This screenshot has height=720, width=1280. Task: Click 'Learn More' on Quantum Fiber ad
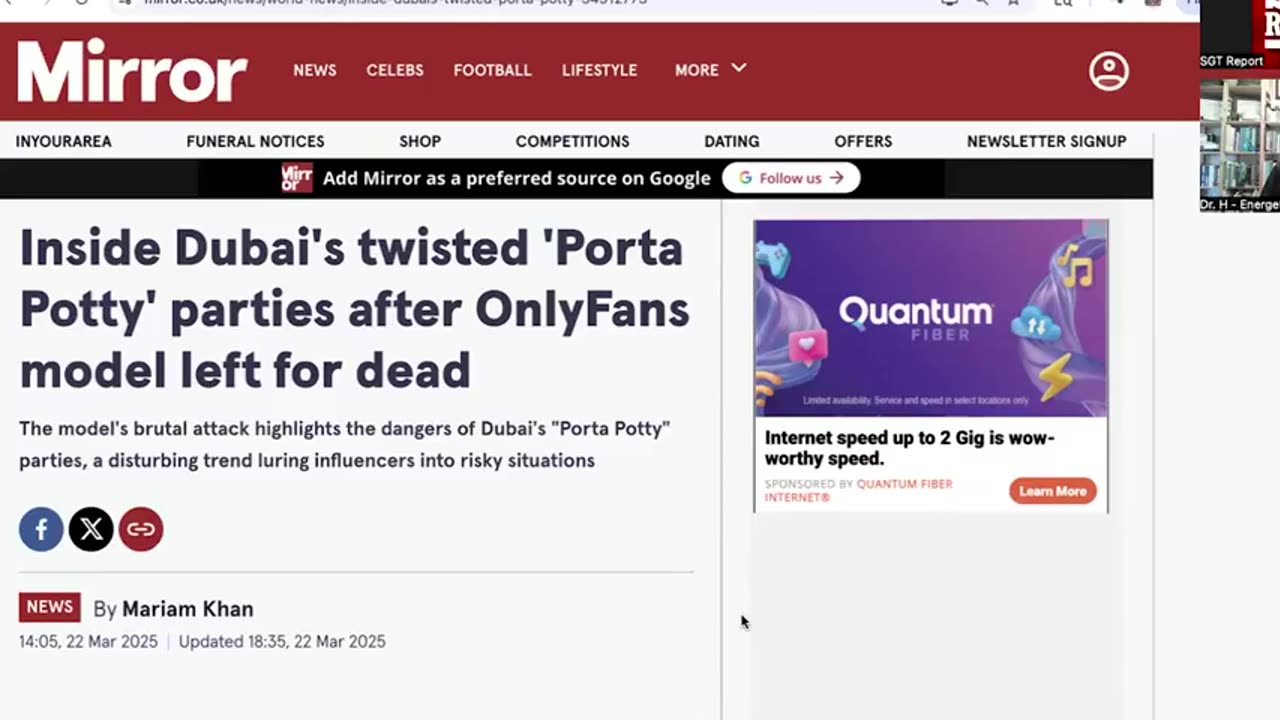coord(1052,491)
